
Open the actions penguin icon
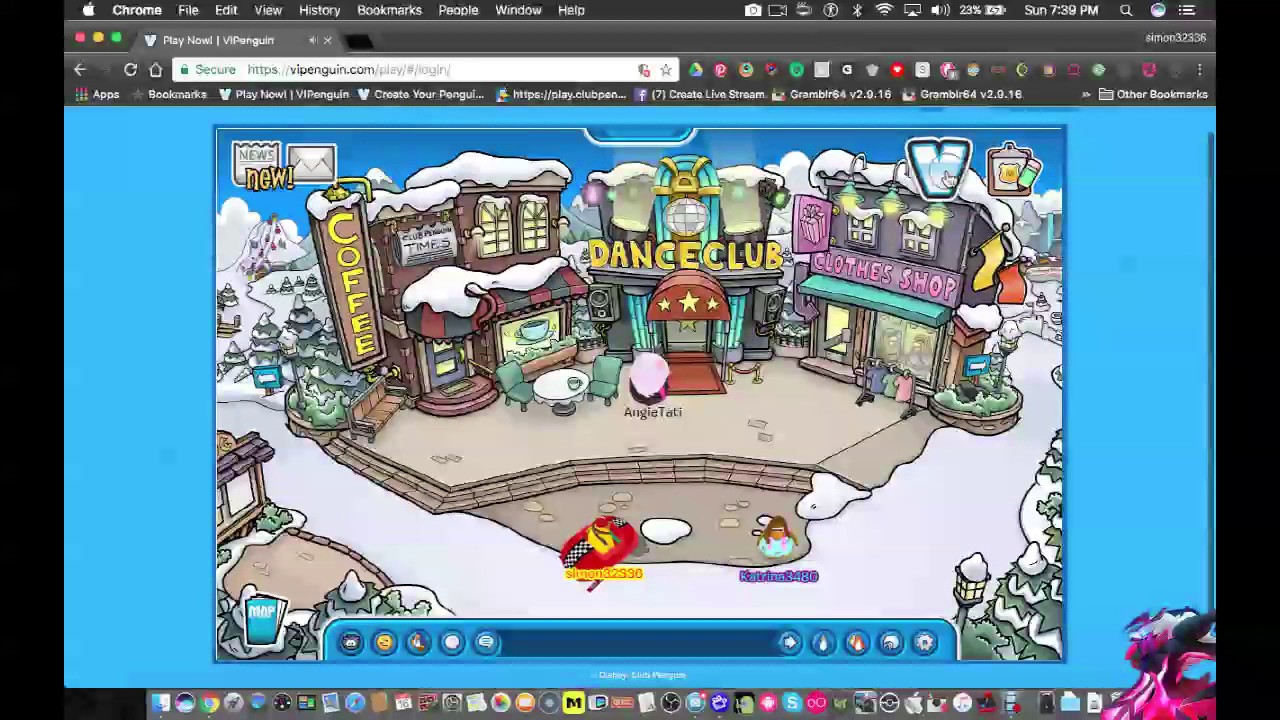click(418, 642)
